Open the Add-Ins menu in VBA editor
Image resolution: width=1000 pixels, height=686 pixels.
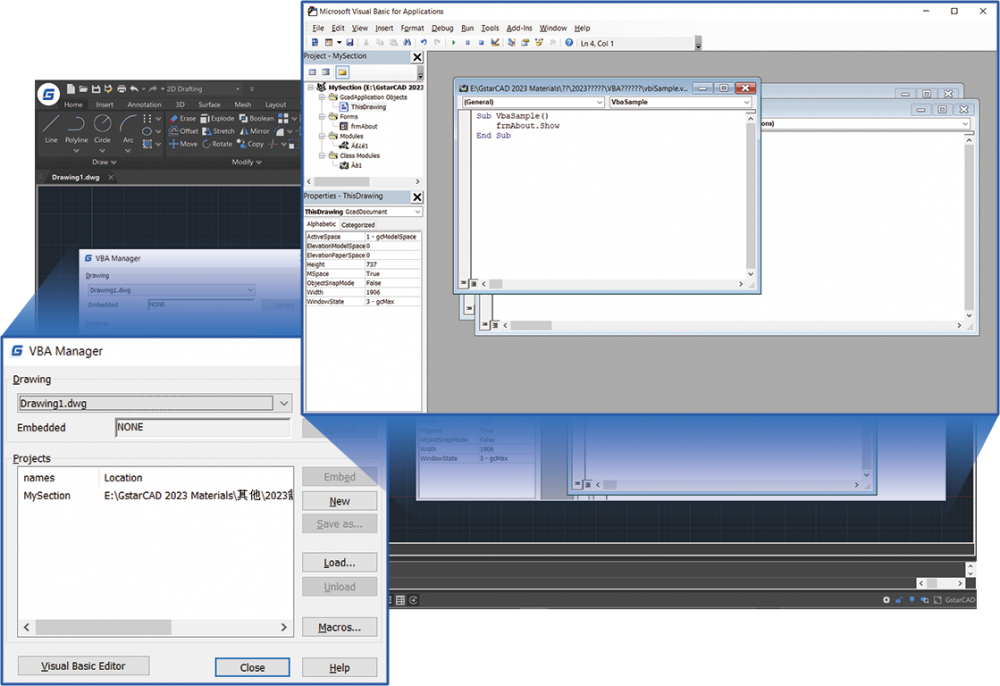point(519,28)
